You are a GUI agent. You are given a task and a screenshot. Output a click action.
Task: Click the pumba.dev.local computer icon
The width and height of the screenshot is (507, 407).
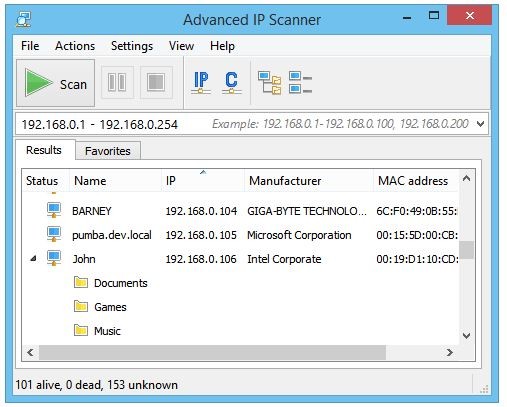point(54,234)
